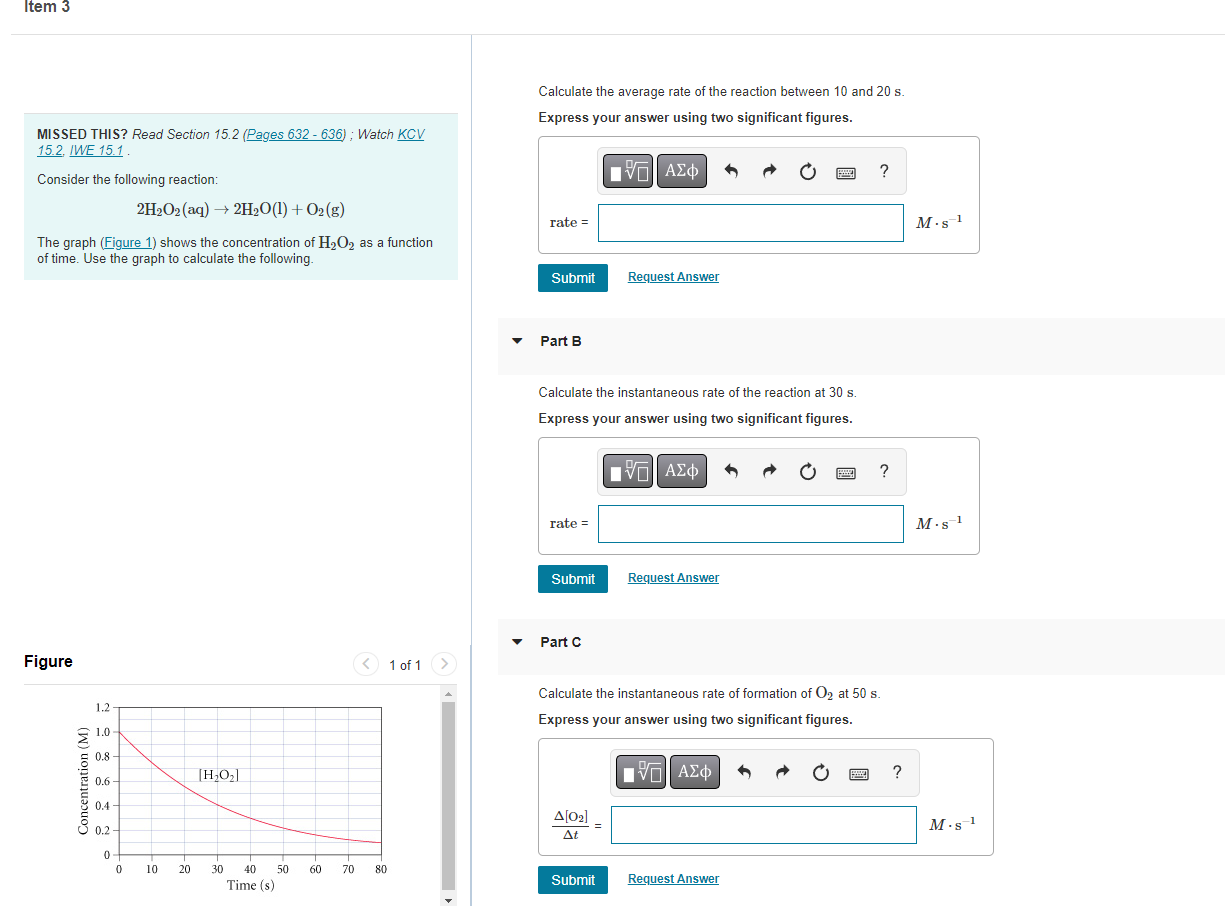Viewport: 1225px width, 906px height.
Task: Open keyboard shortcuts in Part A toolbar
Action: coord(846,172)
